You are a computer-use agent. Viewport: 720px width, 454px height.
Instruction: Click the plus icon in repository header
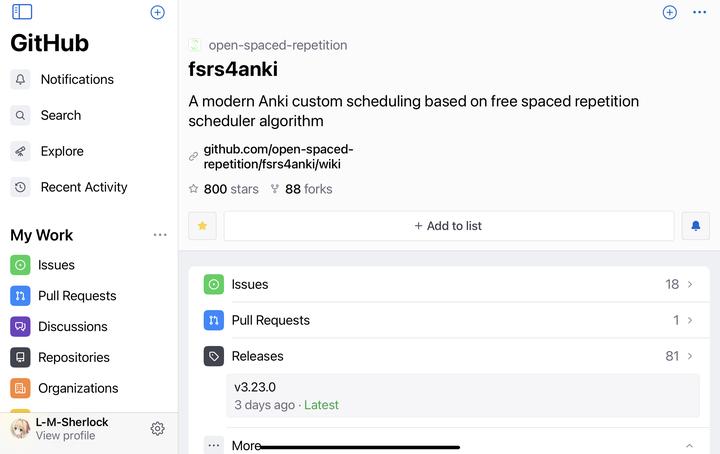coord(670,12)
